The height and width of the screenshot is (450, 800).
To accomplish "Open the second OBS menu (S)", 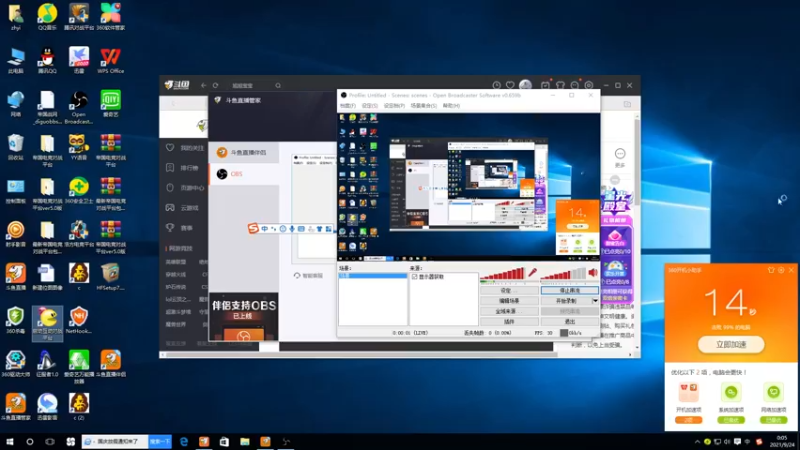I will pos(369,106).
